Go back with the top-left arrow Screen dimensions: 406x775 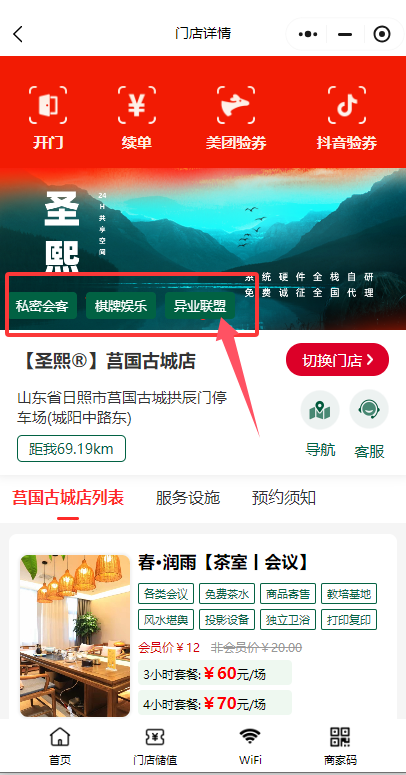(x=18, y=34)
